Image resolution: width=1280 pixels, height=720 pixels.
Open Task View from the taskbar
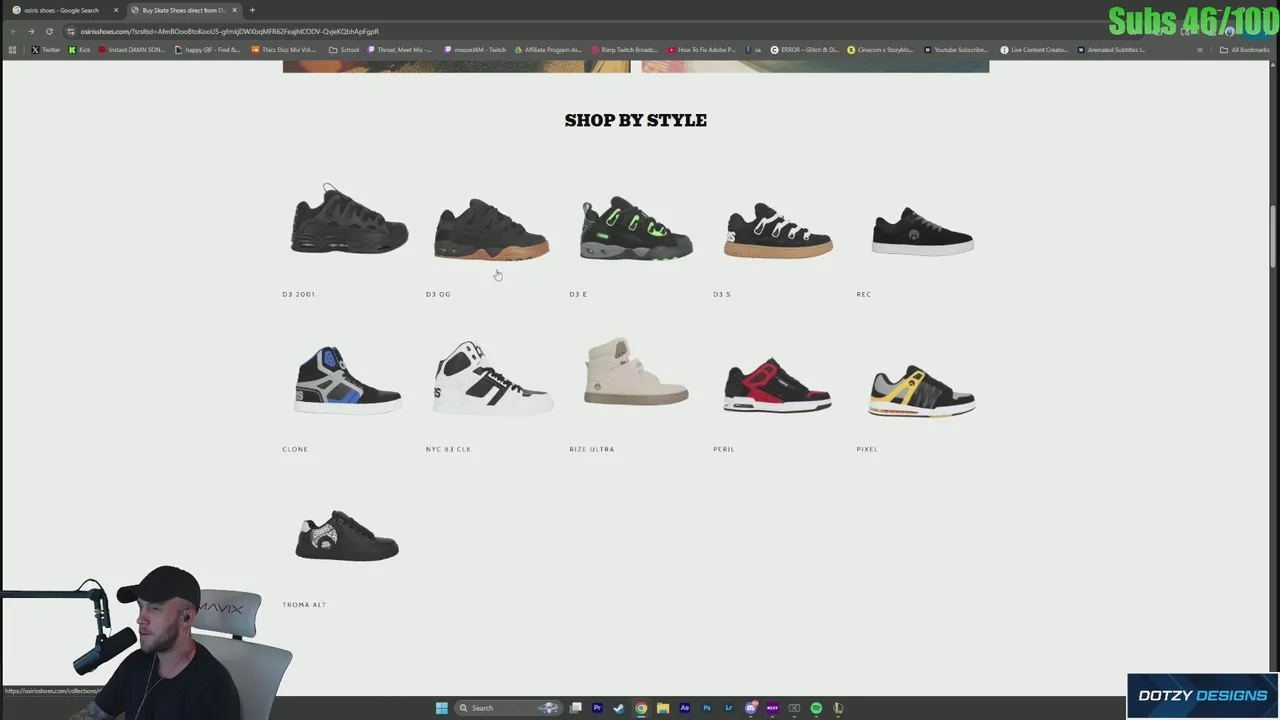tap(576, 708)
